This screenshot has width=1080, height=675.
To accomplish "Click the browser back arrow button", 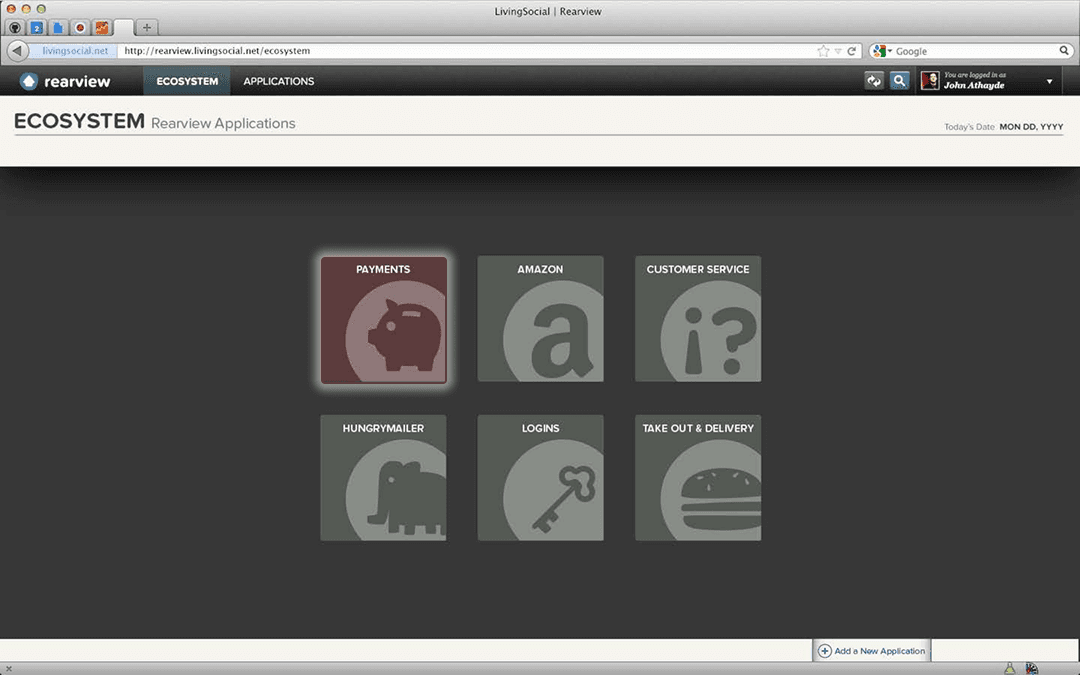I will 17,50.
